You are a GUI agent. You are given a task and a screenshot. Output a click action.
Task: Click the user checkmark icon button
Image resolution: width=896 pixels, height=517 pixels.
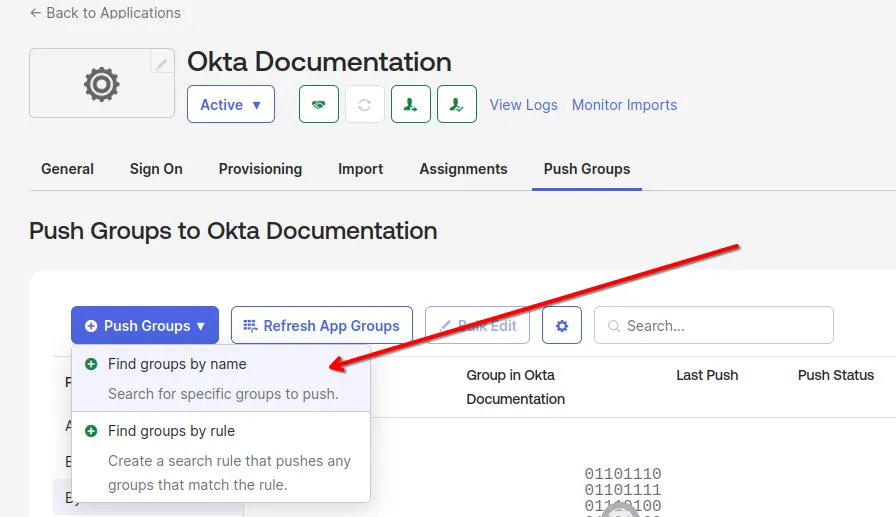[x=457, y=104]
